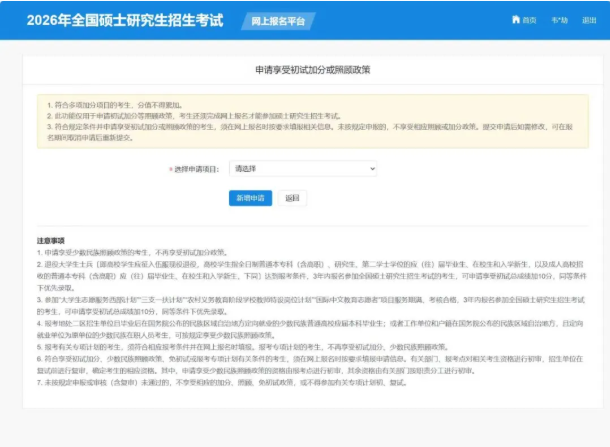Click the chevron arrow of 请选择 combo box
Image resolution: width=610 pixels, height=447 pixels.
pos(372,169)
